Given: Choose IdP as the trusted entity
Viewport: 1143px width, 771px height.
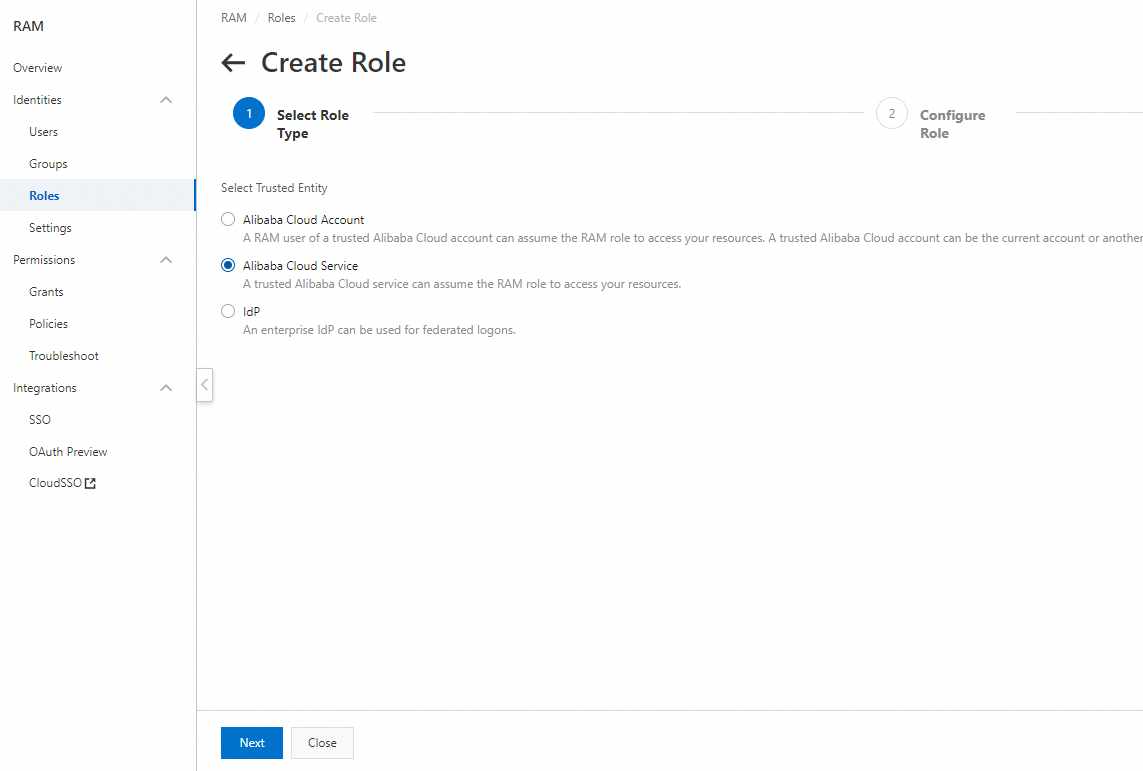Looking at the screenshot, I should (x=227, y=311).
